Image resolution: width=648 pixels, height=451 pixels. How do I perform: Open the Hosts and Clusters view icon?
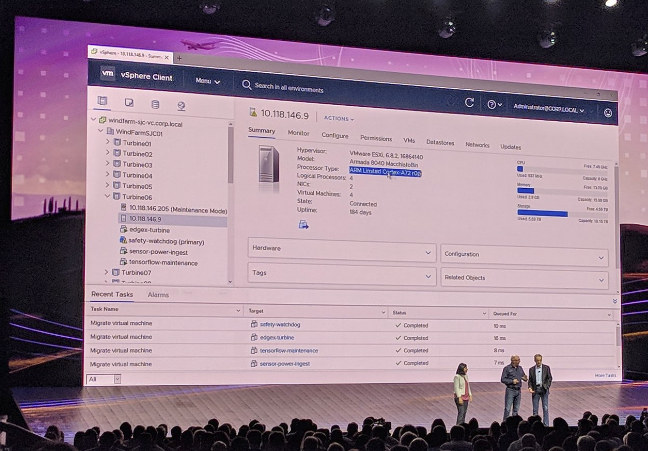(x=102, y=100)
